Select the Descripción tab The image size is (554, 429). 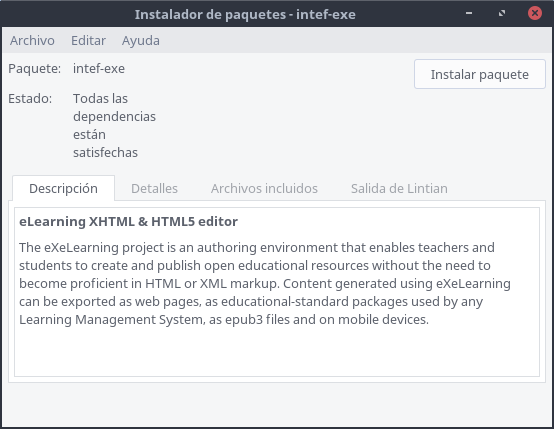tap(63, 188)
